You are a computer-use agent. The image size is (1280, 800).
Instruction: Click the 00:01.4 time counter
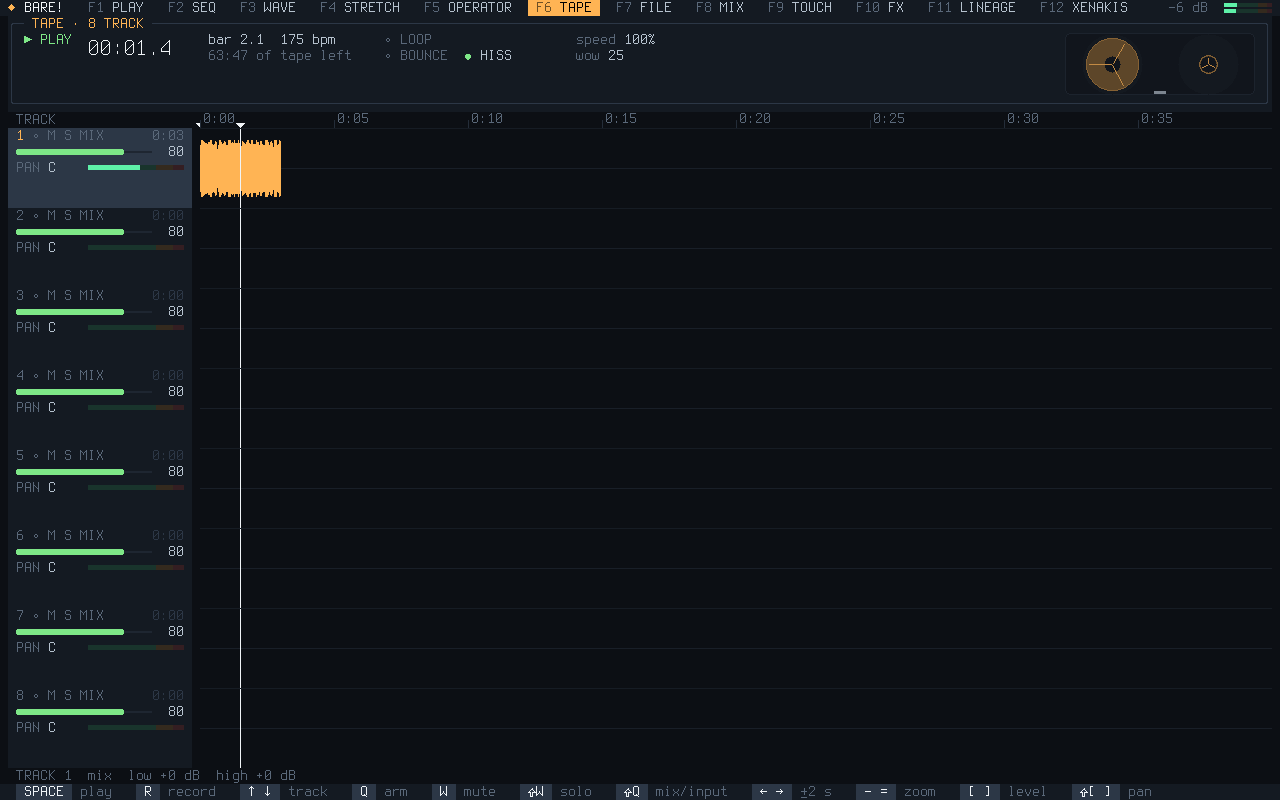[x=130, y=48]
